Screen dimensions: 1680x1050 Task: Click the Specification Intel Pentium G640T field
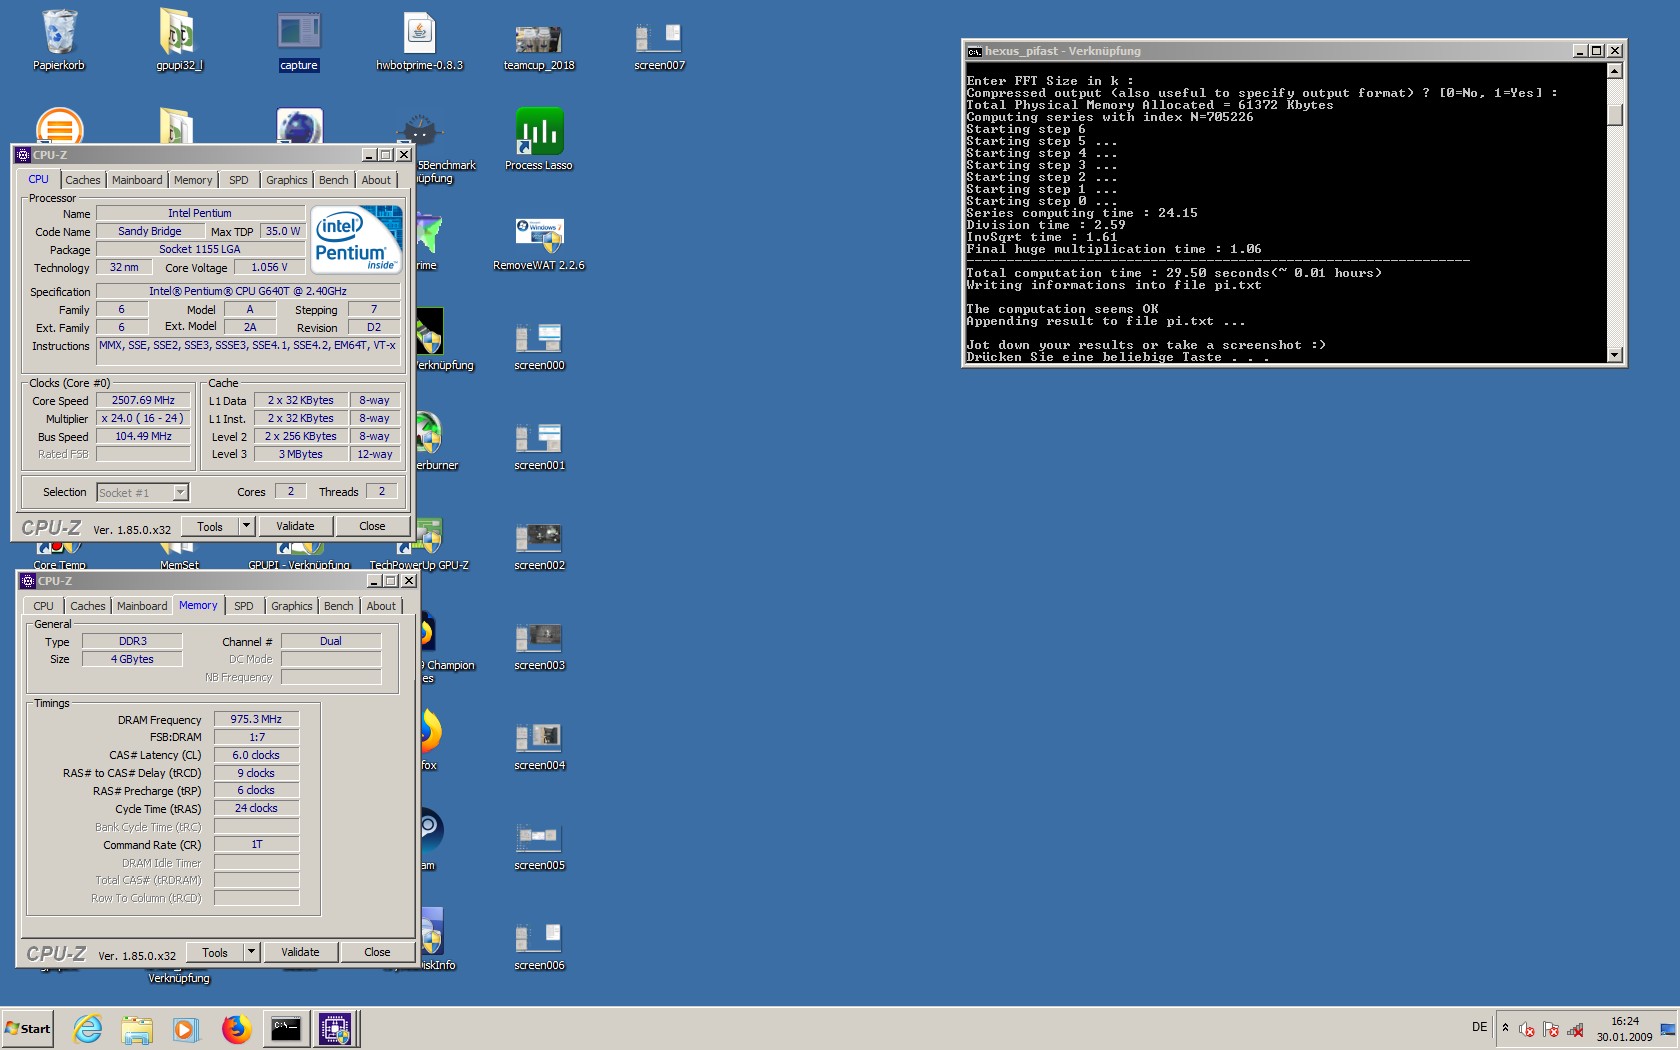pyautogui.click(x=248, y=291)
